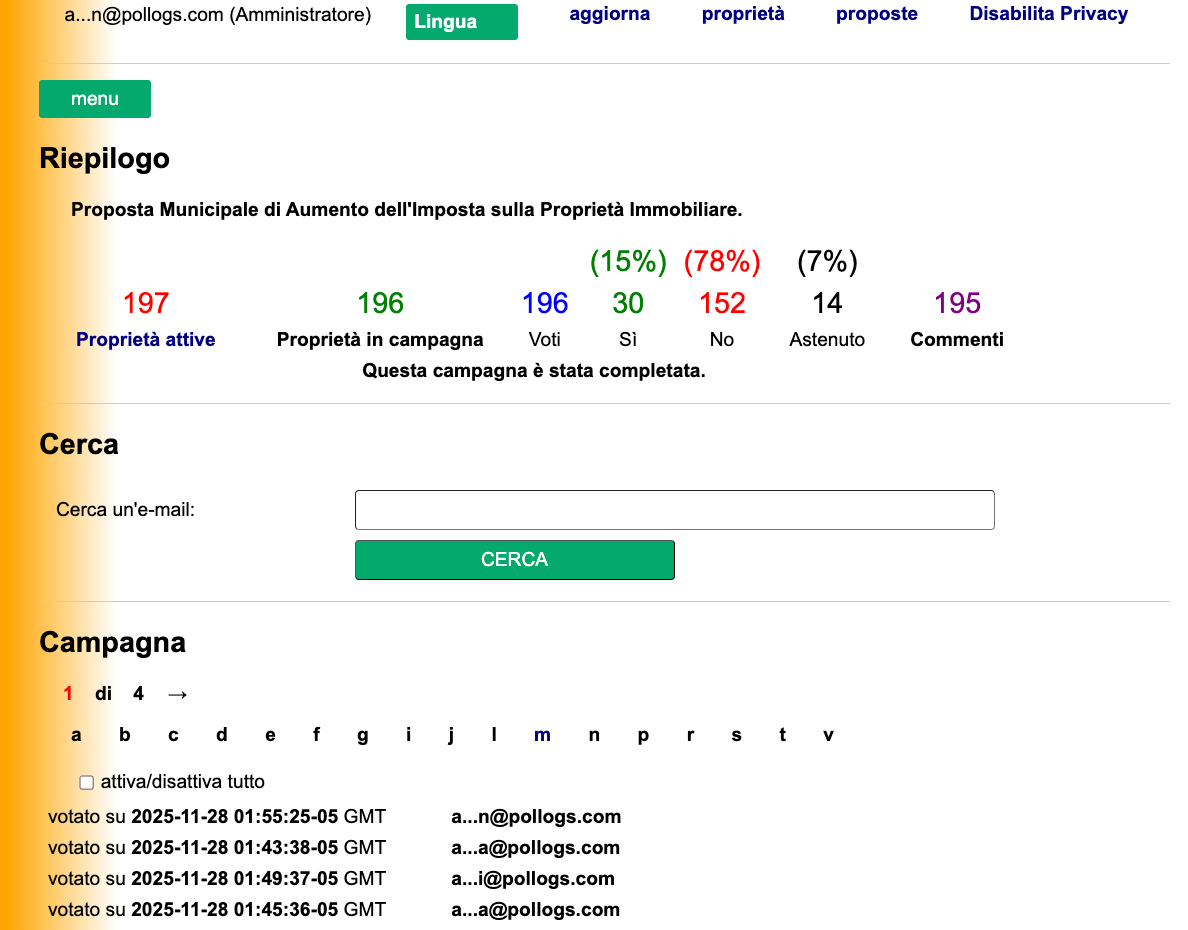This screenshot has width=1188, height=930.
Task: Click the Proprietà attive link
Action: pyautogui.click(x=145, y=339)
